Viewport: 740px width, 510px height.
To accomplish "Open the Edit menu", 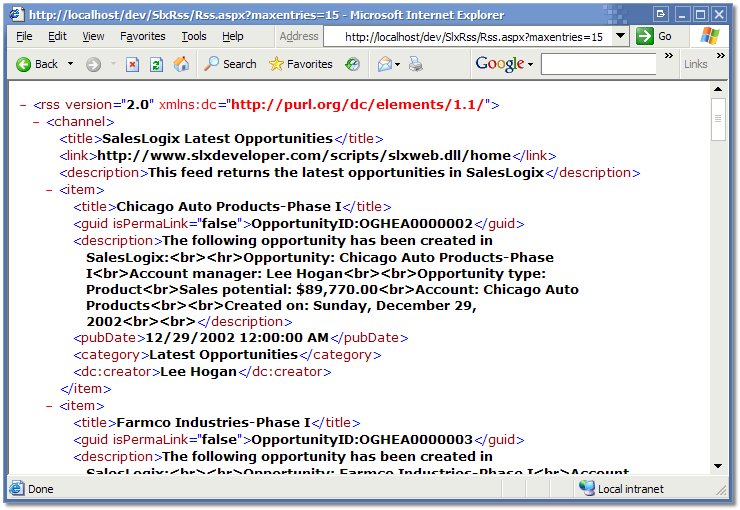I will tap(57, 36).
